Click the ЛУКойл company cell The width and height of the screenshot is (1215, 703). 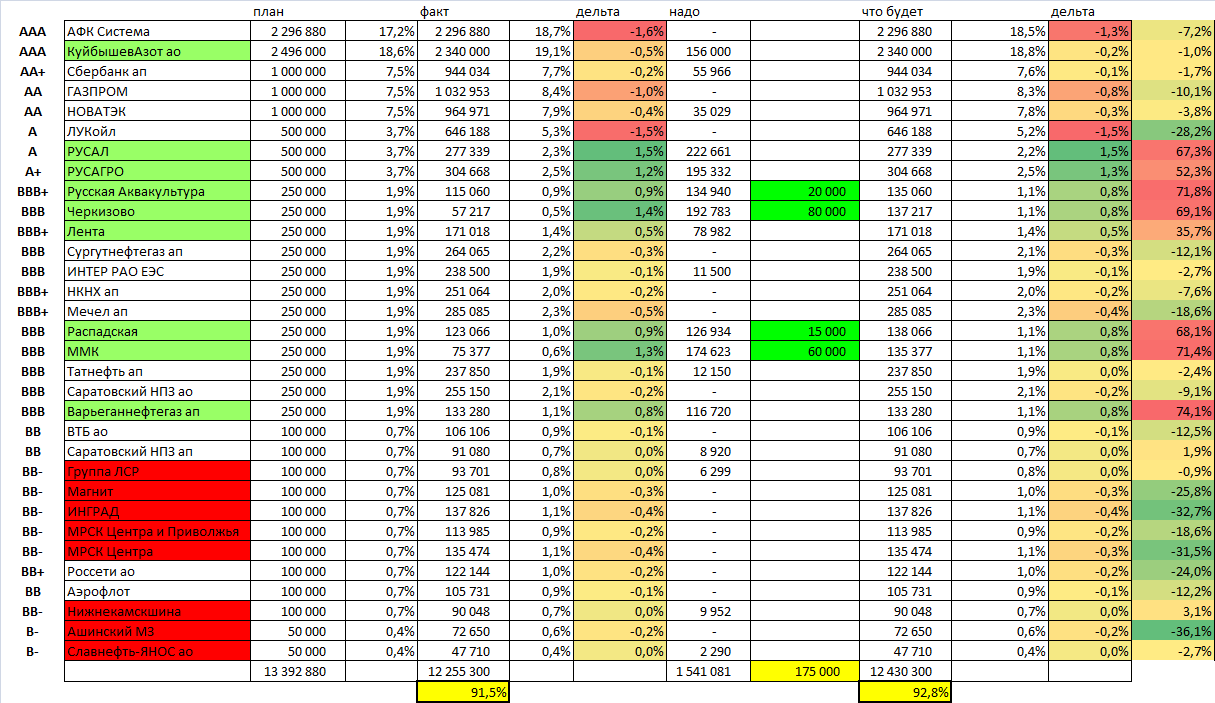click(x=156, y=131)
